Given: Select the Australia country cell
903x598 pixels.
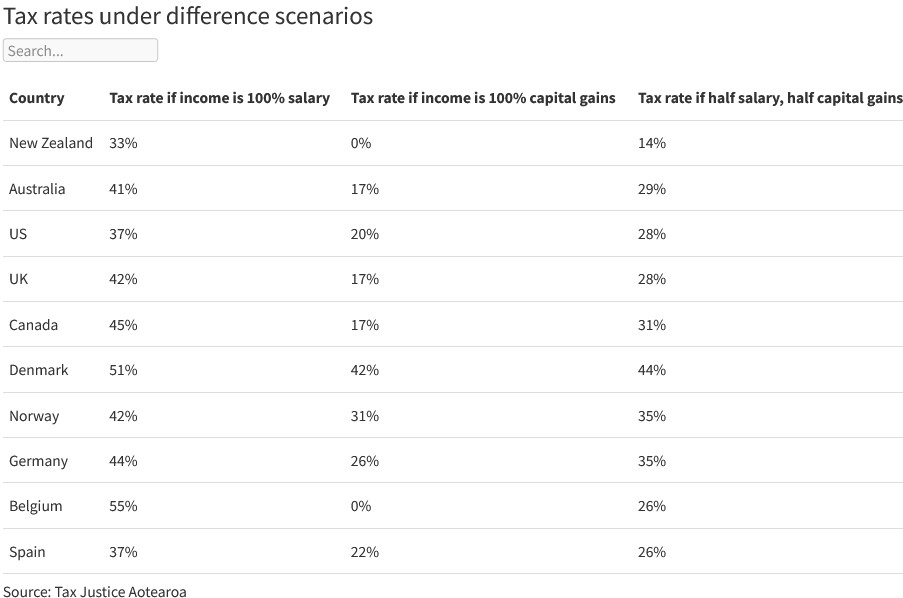Looking at the screenshot, I should [x=37, y=189].
